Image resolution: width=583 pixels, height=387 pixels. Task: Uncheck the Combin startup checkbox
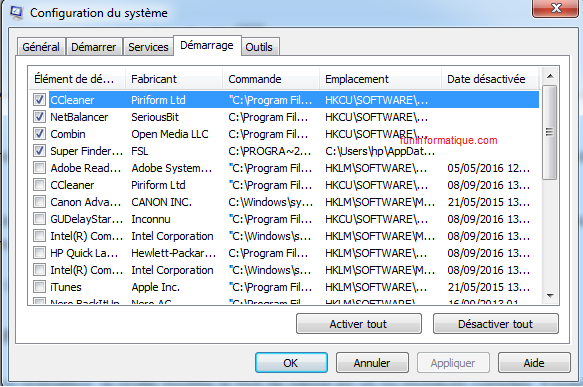[x=39, y=134]
